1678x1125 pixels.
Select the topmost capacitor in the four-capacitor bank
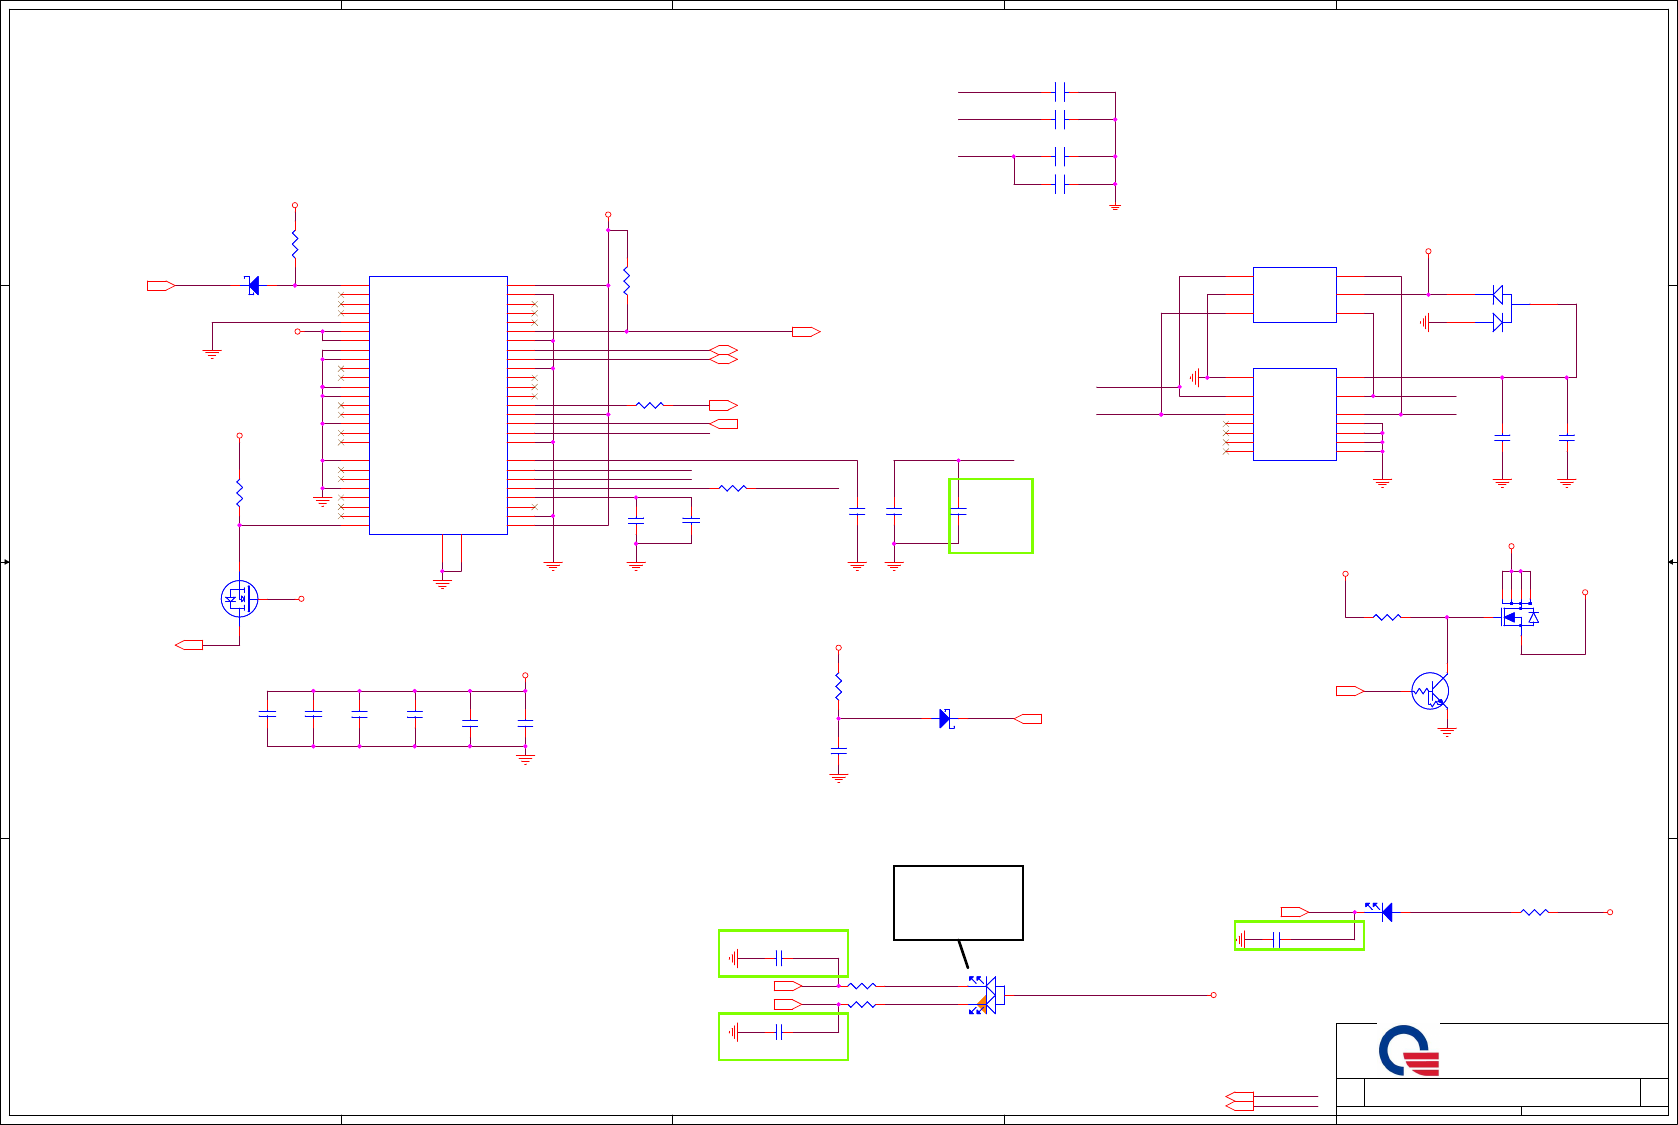pos(1060,92)
